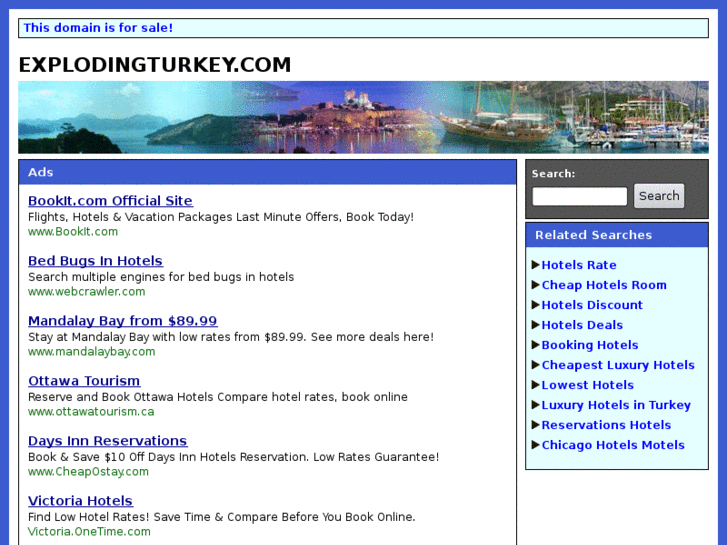Image resolution: width=727 pixels, height=545 pixels.
Task: Open the Ottawa Tourism ad link
Action: pyautogui.click(x=84, y=381)
